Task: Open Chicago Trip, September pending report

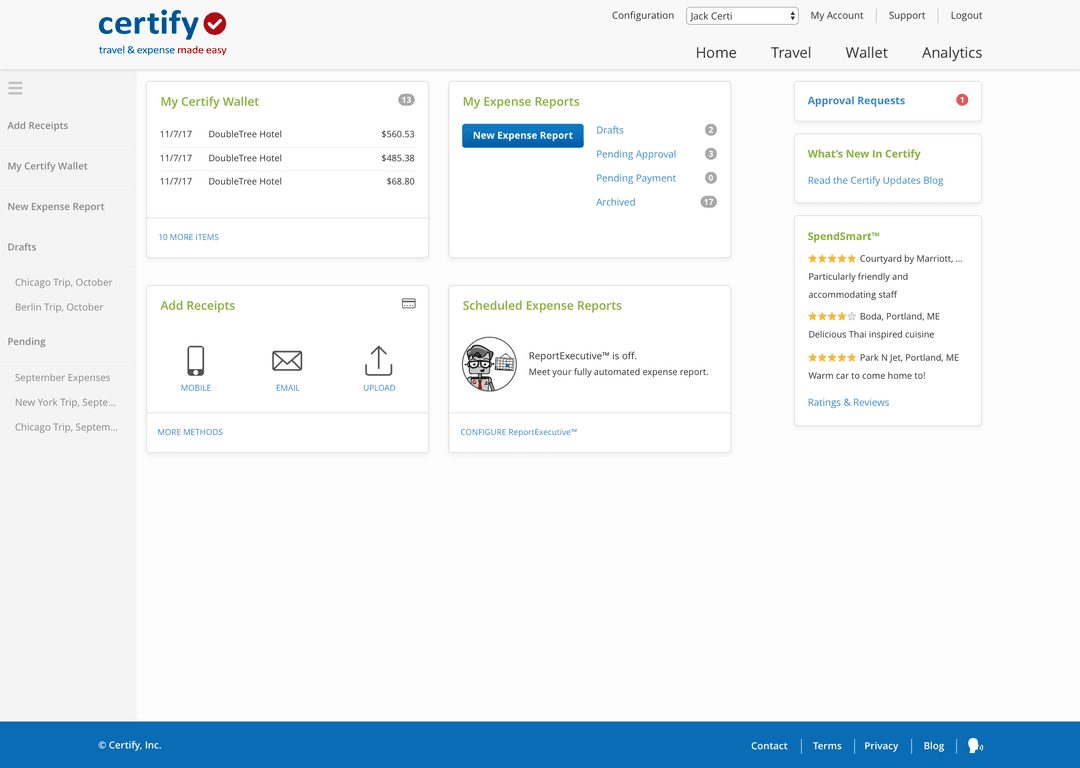Action: pyautogui.click(x=66, y=427)
